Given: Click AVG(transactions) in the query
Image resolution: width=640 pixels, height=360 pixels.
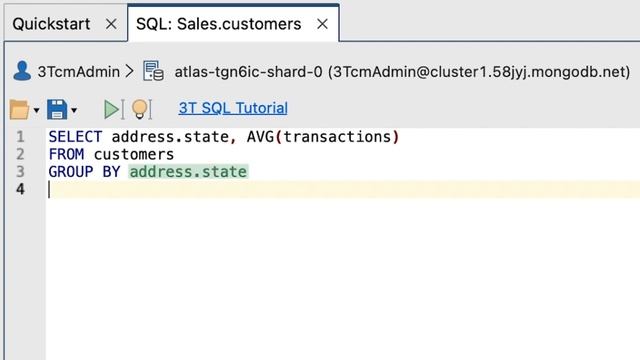Looking at the screenshot, I should [323, 137].
